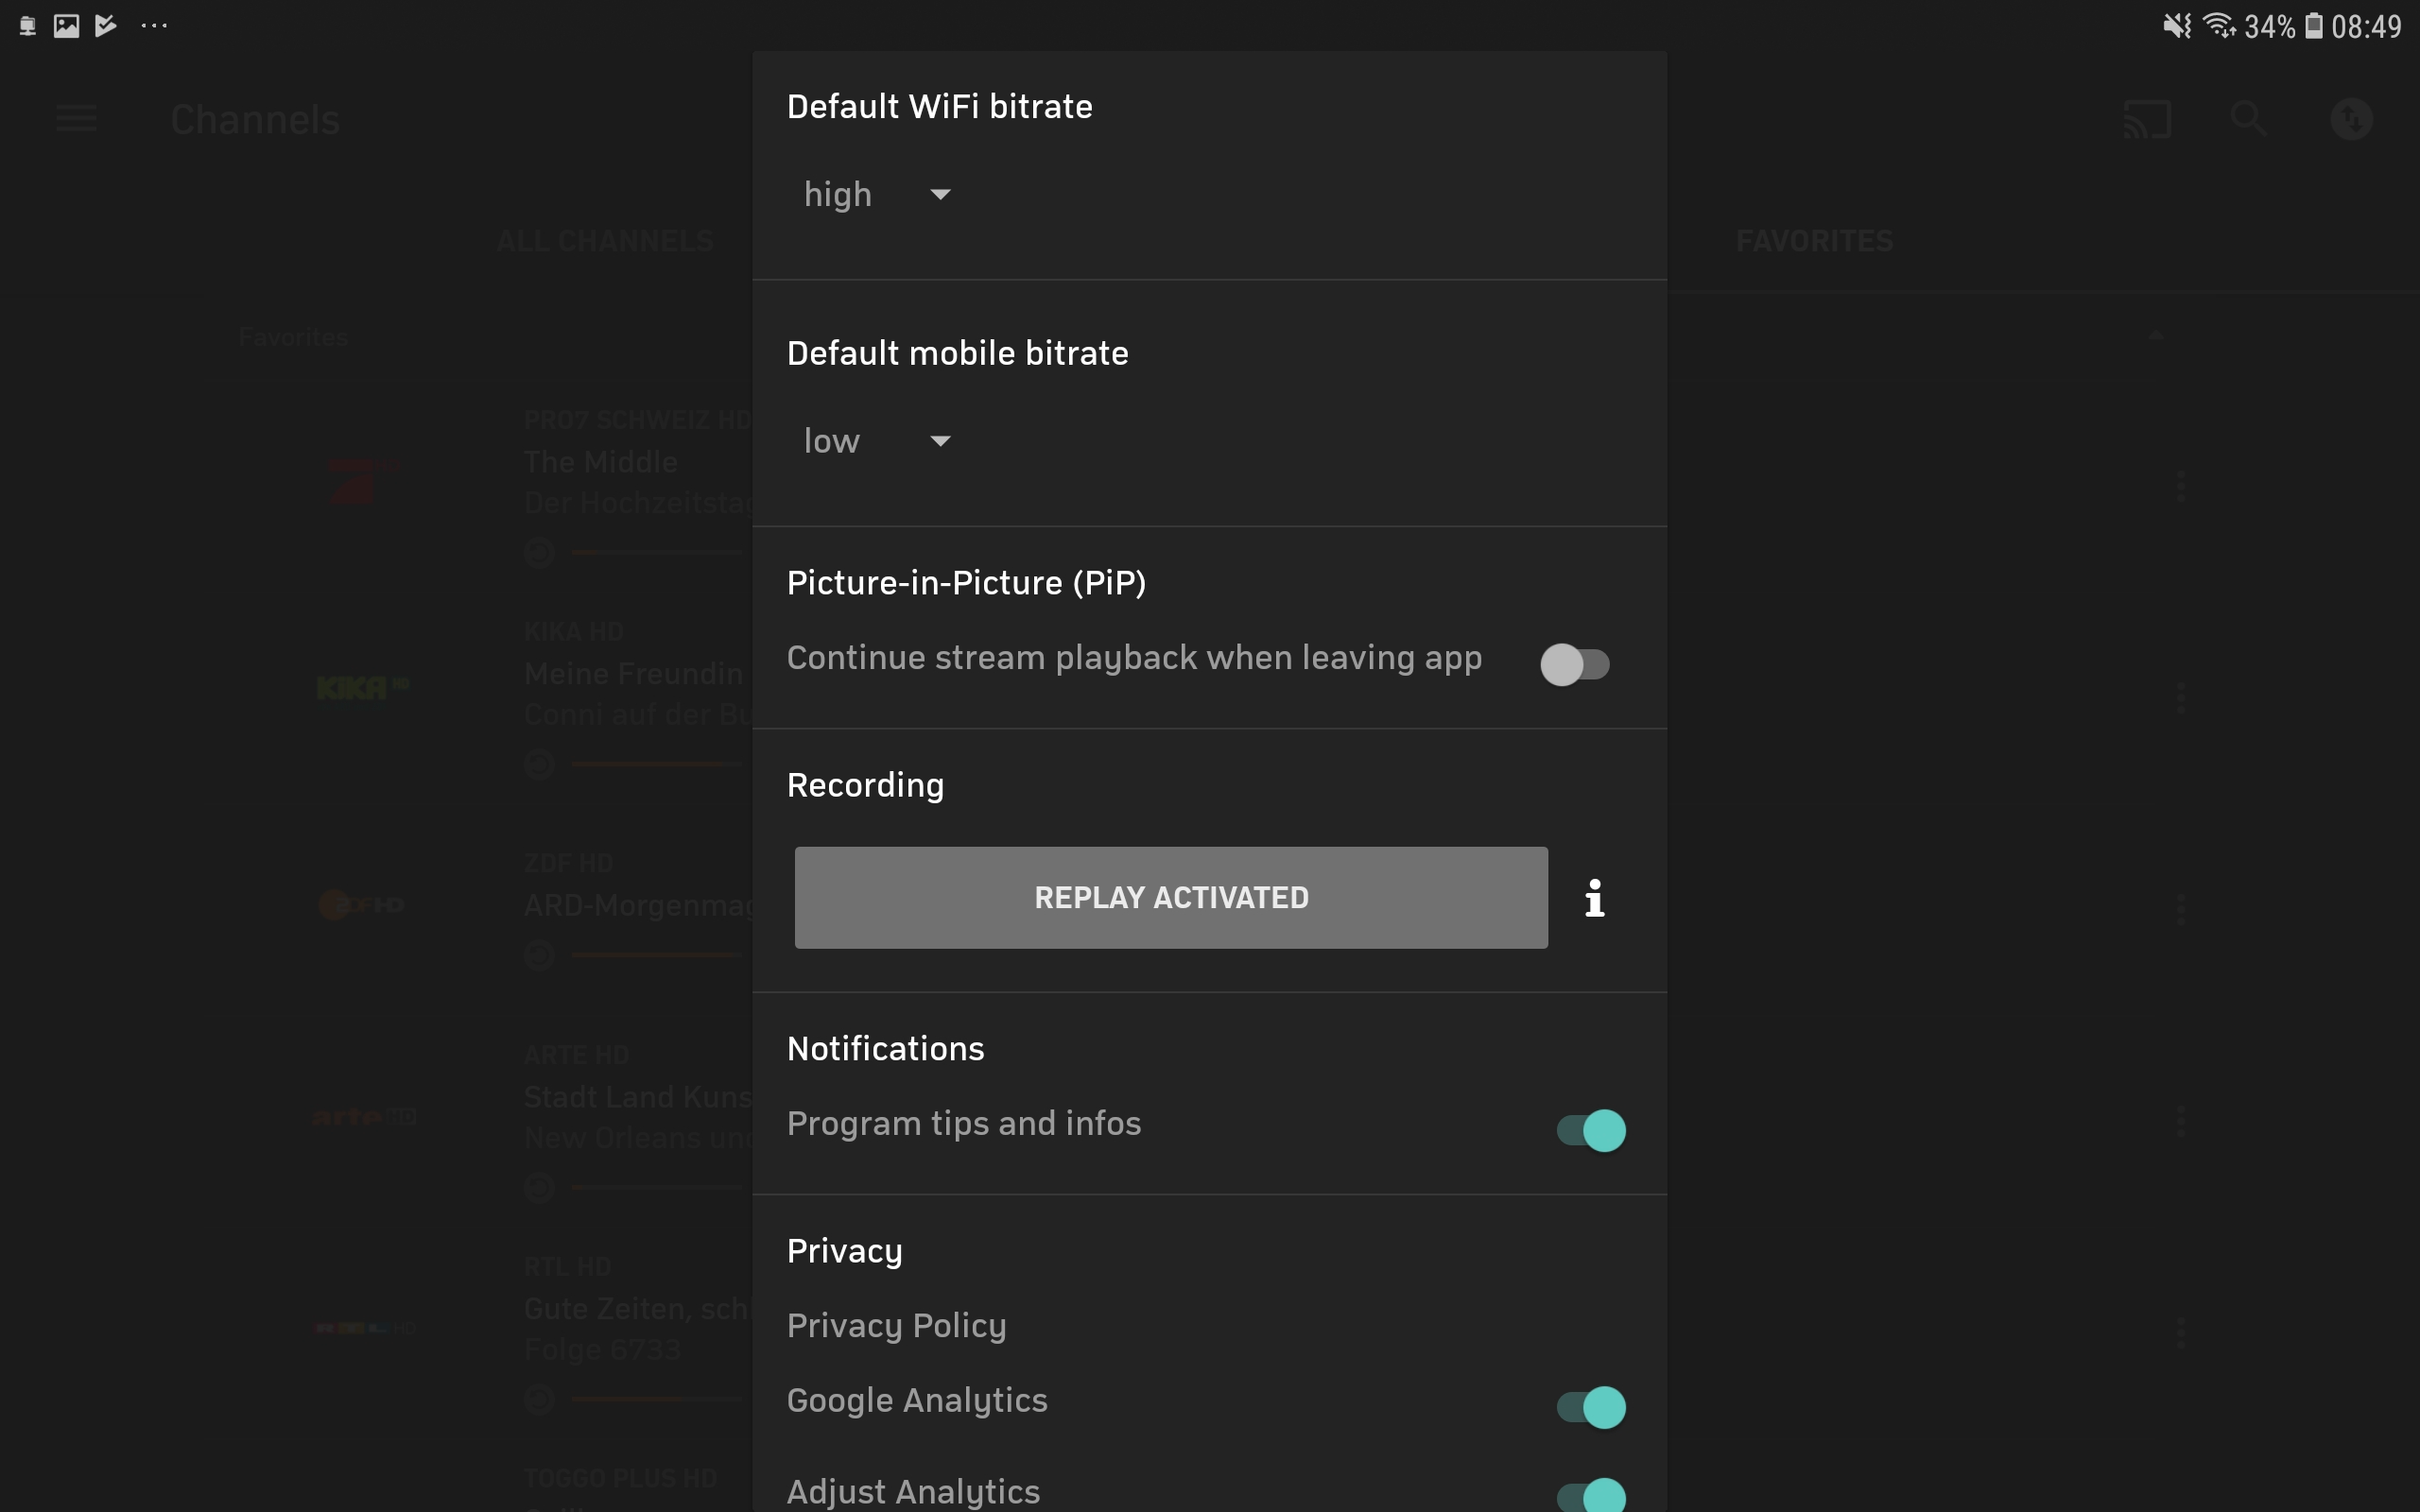The width and height of the screenshot is (2420, 1512).
Task: Tap the Notifications heading
Action: 886,1049
